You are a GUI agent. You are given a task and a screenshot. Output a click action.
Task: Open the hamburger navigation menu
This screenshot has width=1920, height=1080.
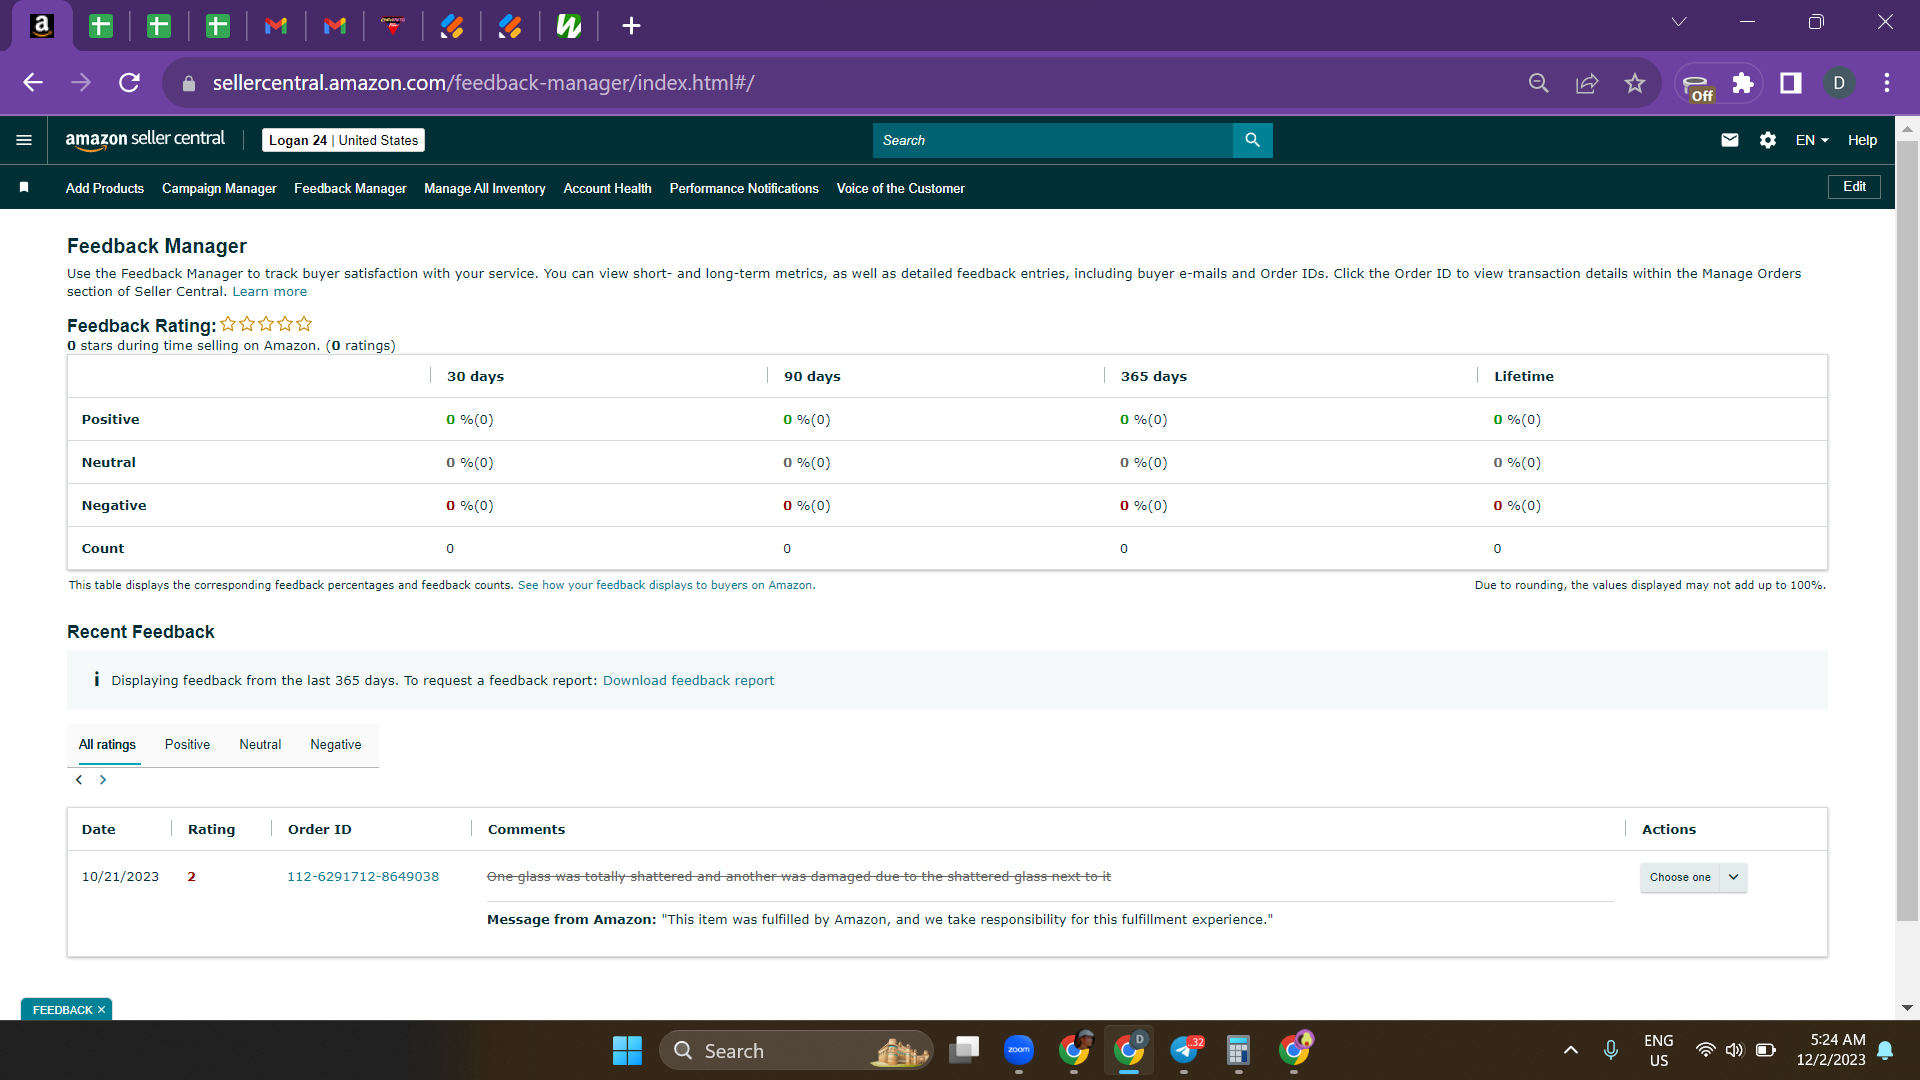24,140
